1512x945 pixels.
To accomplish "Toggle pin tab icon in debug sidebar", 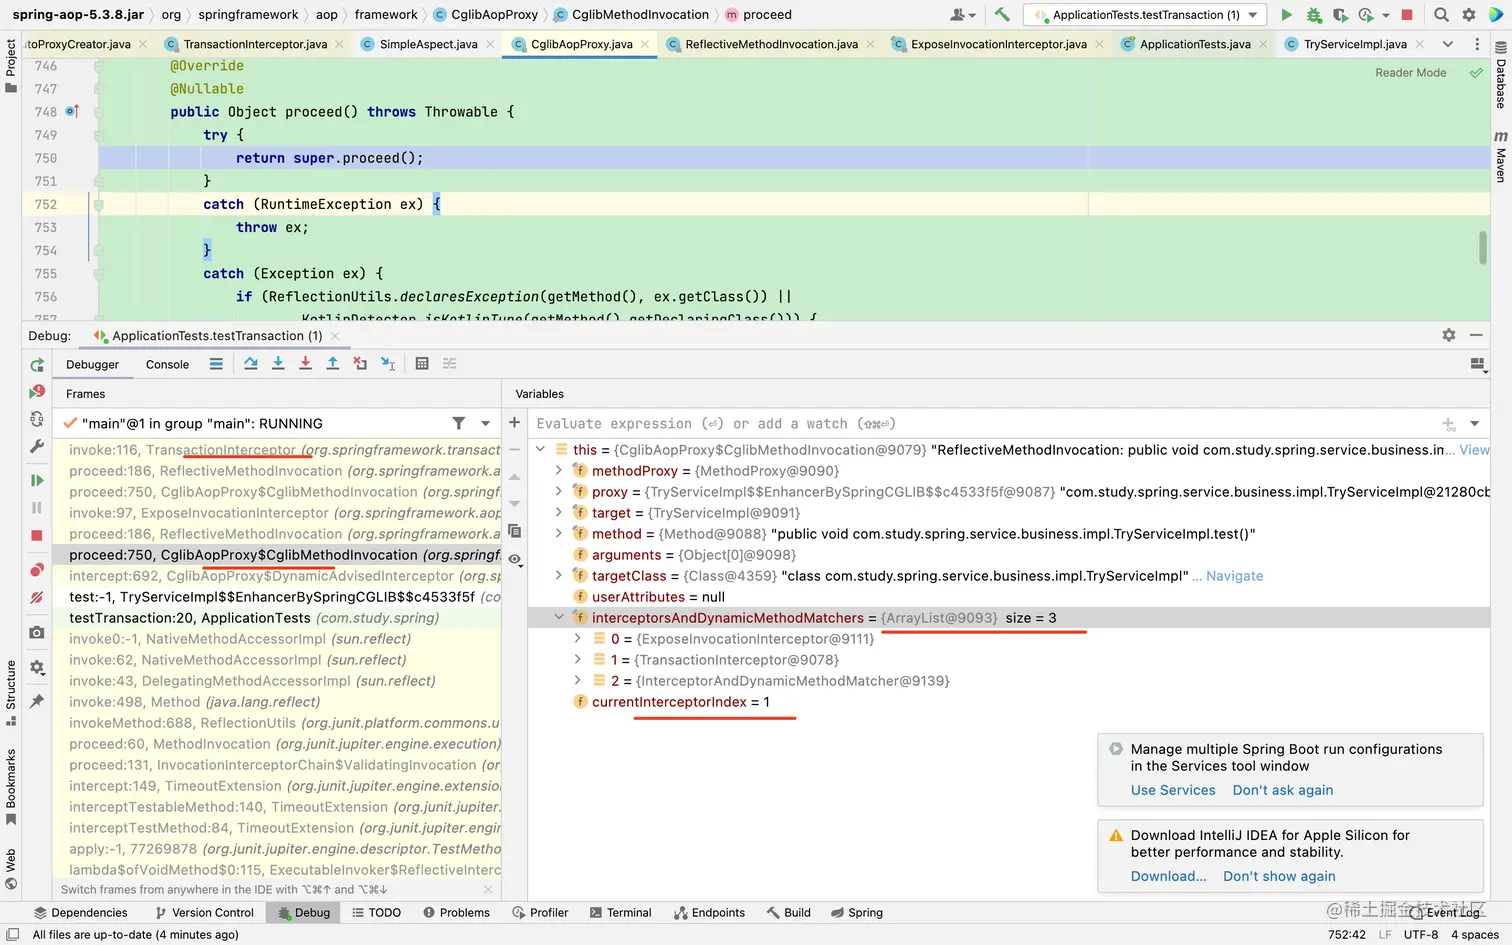I will pos(37,701).
